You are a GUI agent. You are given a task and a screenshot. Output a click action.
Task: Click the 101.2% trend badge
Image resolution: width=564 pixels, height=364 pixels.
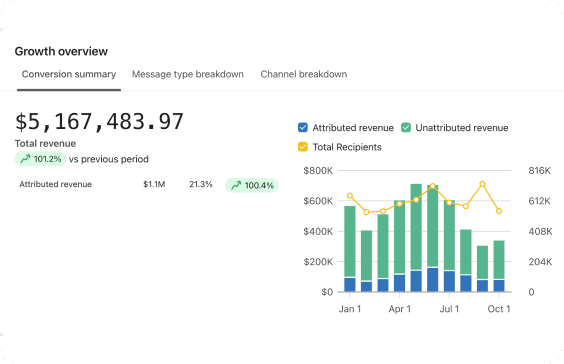click(40, 159)
